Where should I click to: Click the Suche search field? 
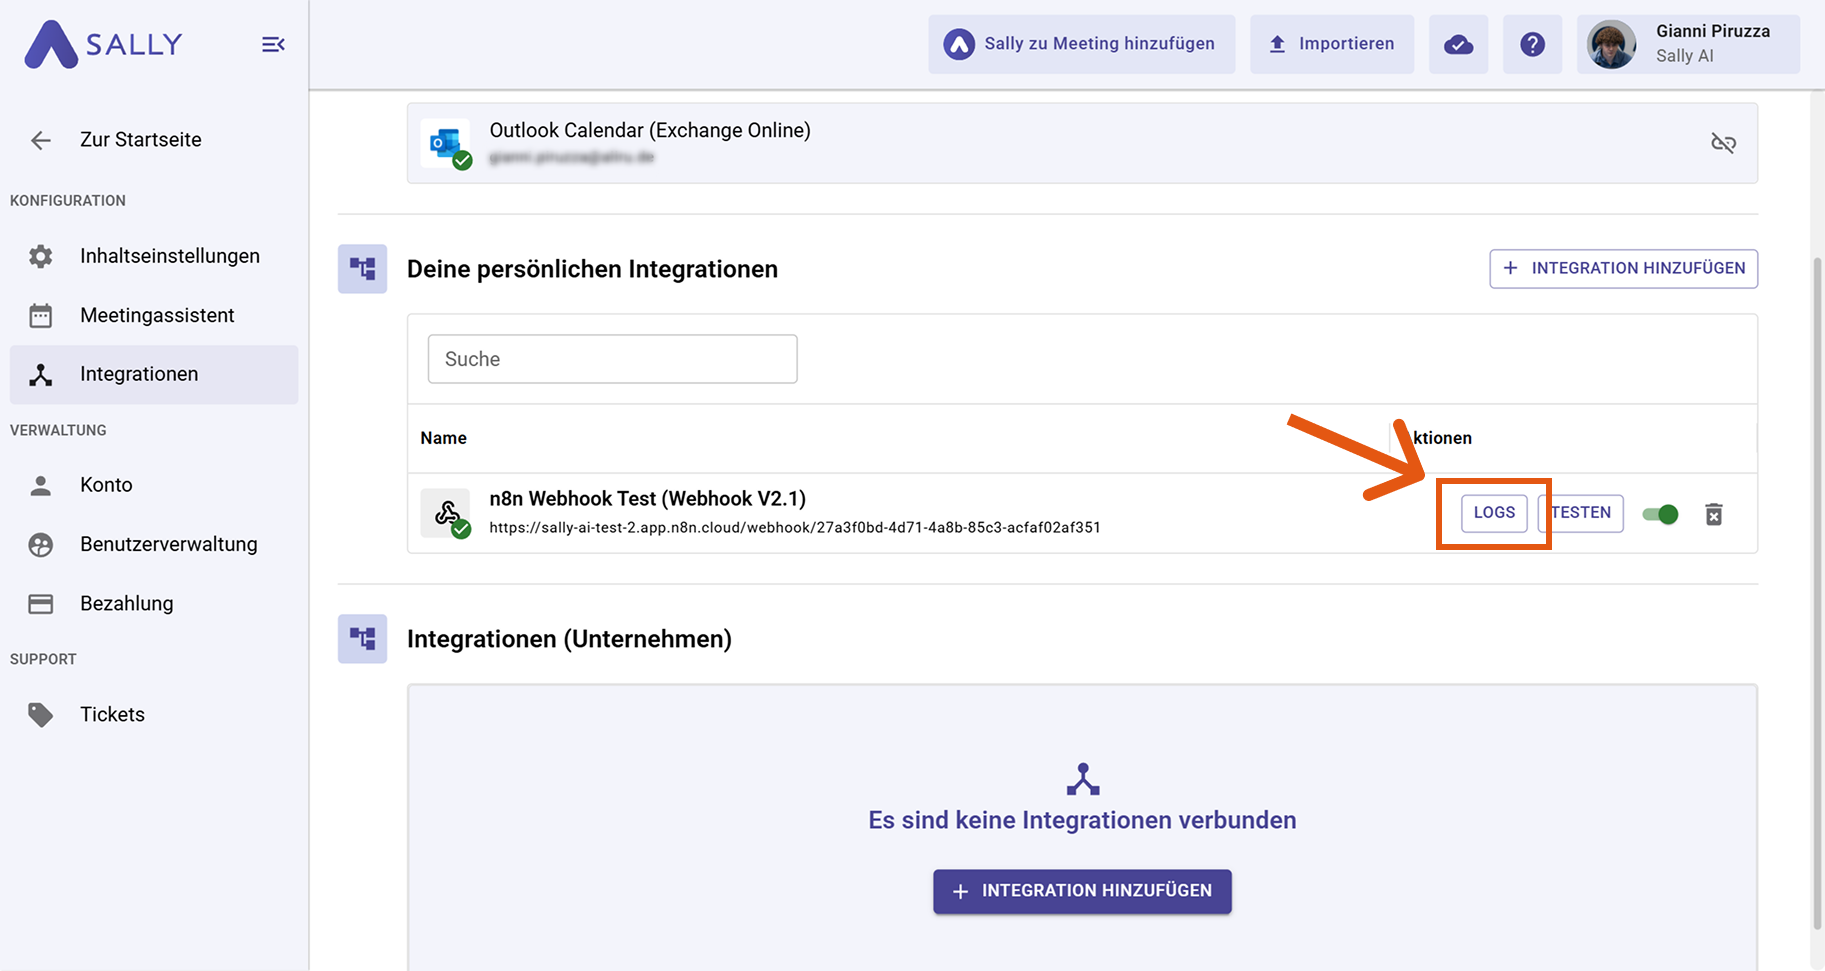pos(612,359)
